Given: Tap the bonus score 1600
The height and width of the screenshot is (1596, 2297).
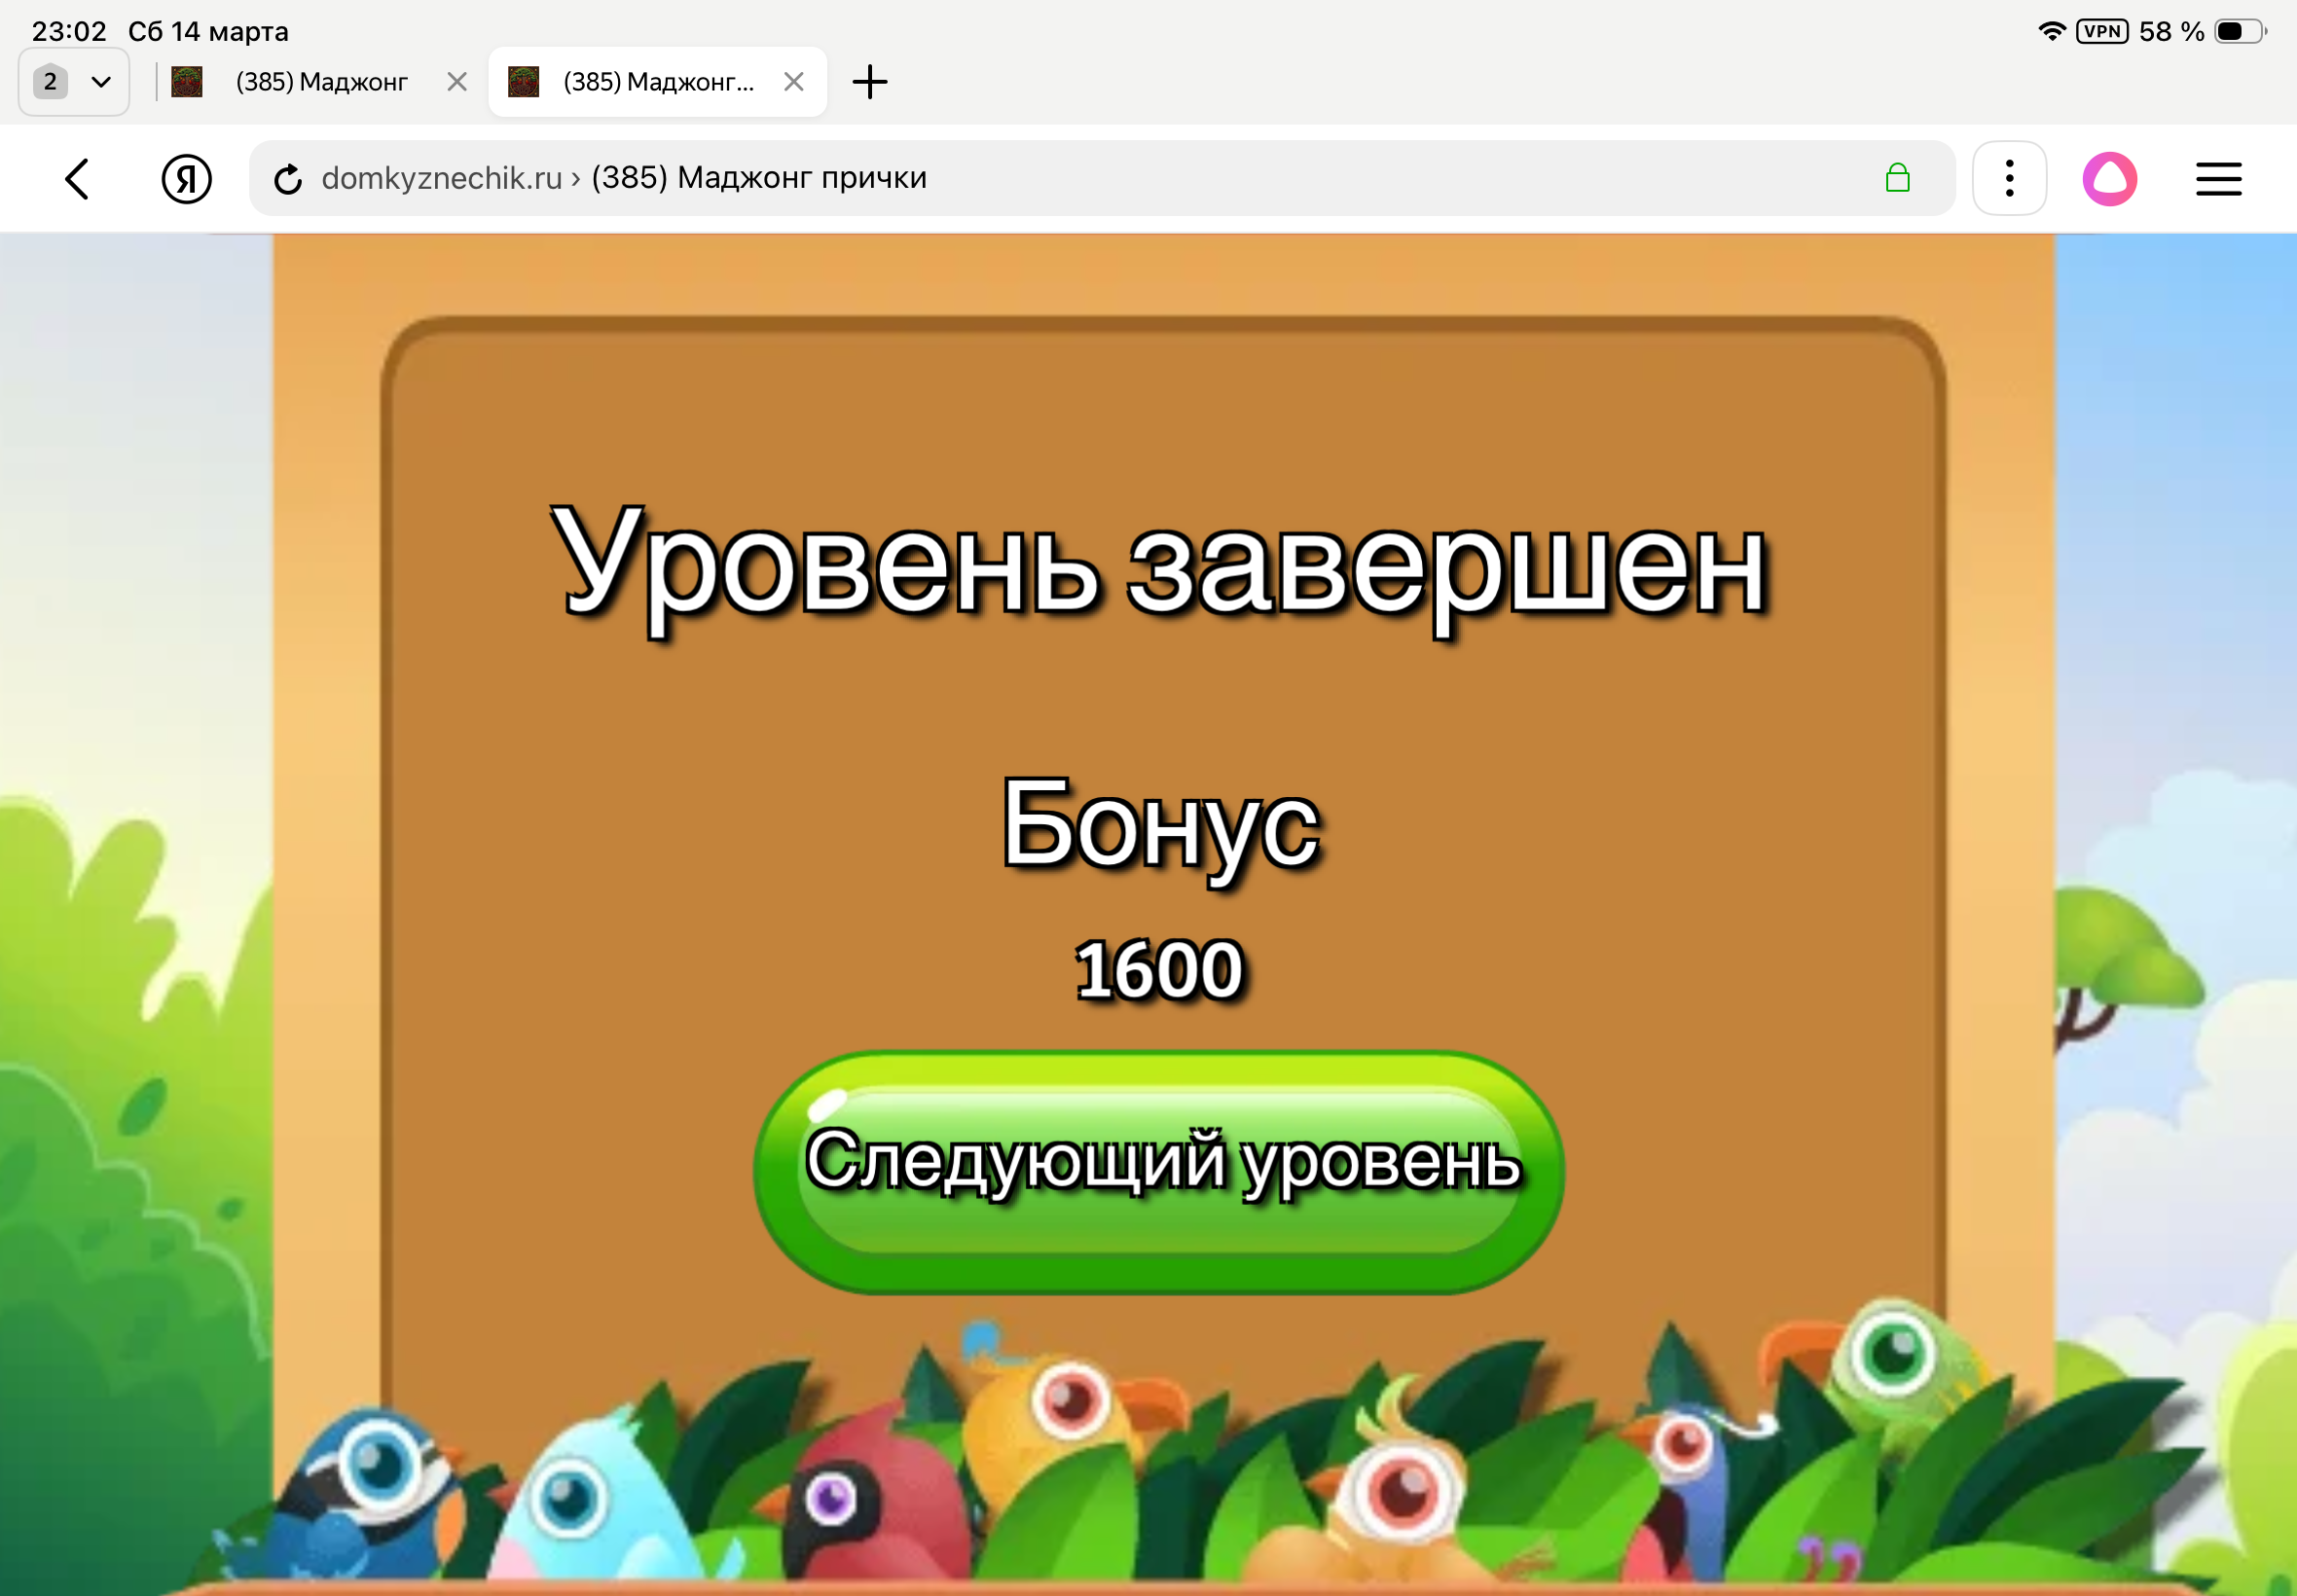Looking at the screenshot, I should tap(1159, 969).
